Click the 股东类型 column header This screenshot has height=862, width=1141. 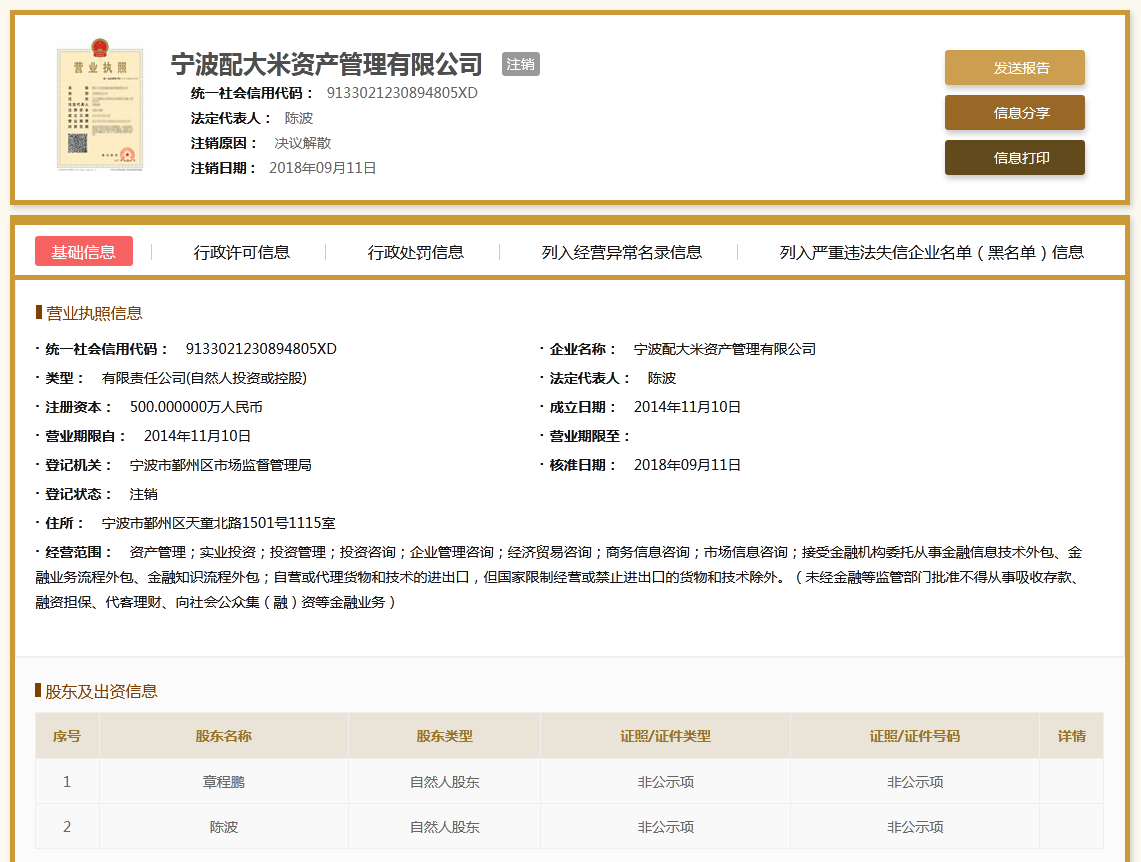[x=444, y=736]
